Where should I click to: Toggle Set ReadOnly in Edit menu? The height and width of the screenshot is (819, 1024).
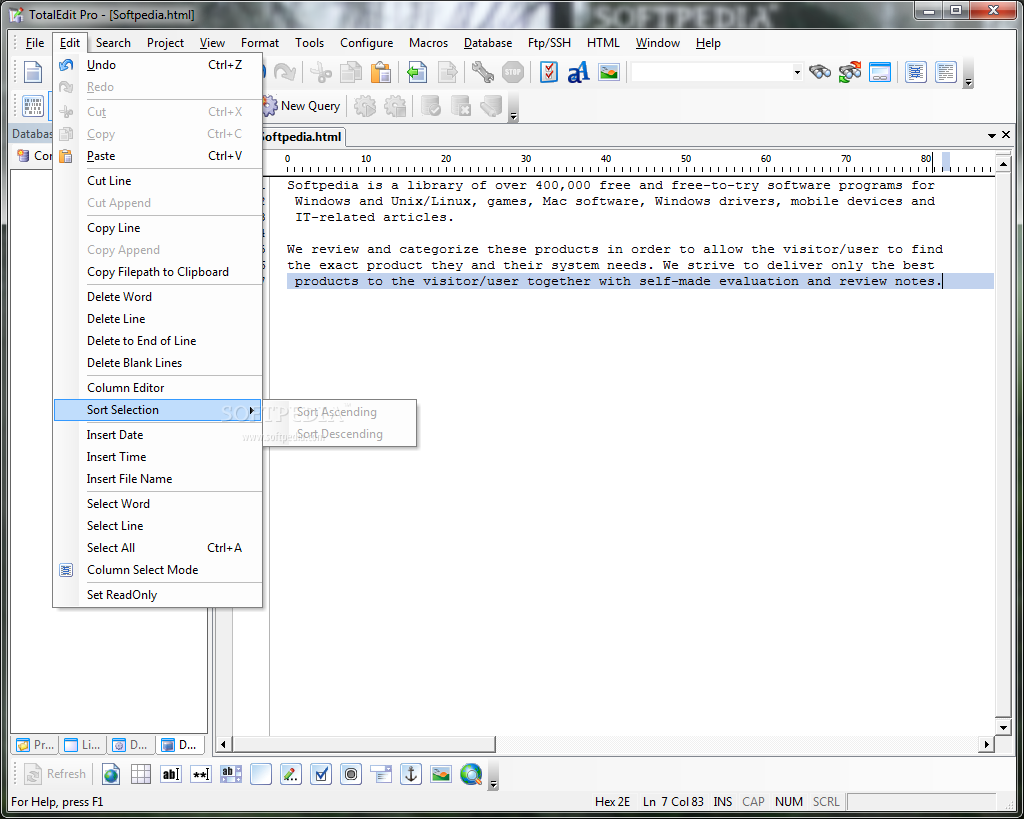click(x=157, y=594)
